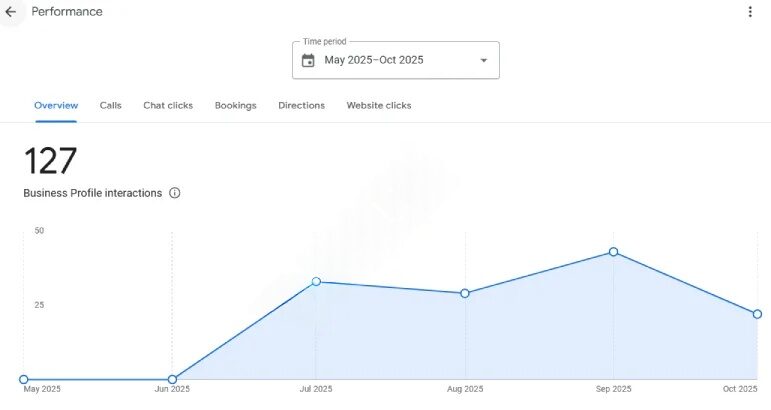
Task: Click the Oct 2025 data point
Action: pyautogui.click(x=757, y=314)
